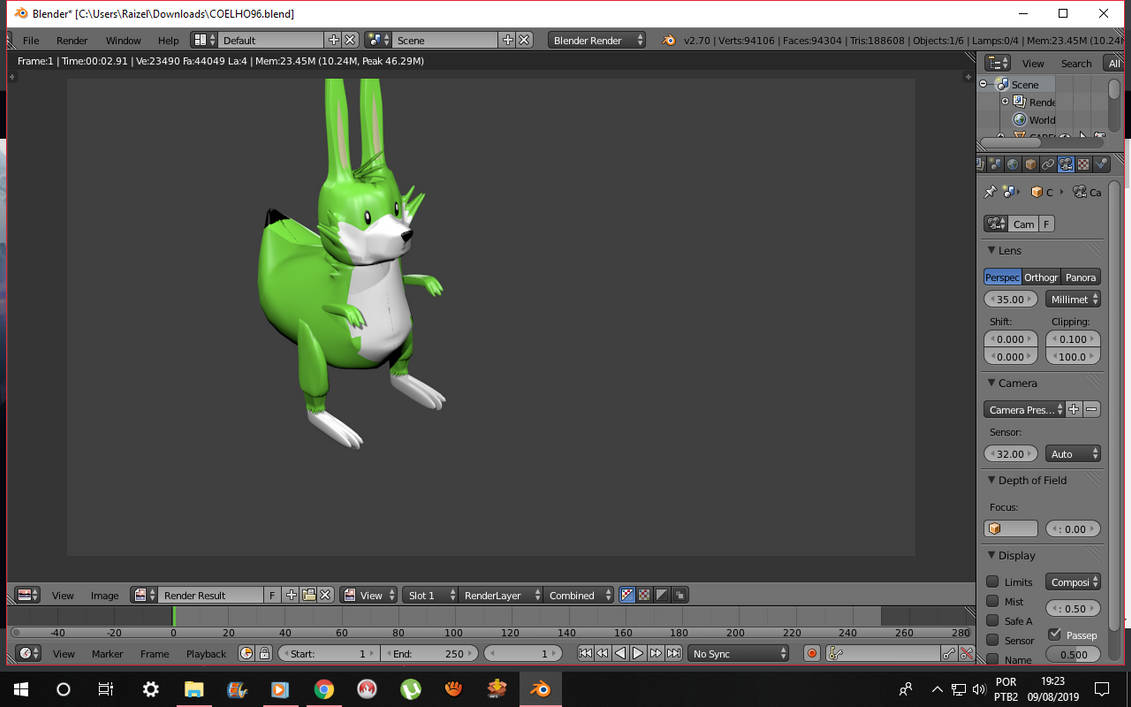Select Orthographic lens mode
The image size is (1131, 707).
[1040, 277]
